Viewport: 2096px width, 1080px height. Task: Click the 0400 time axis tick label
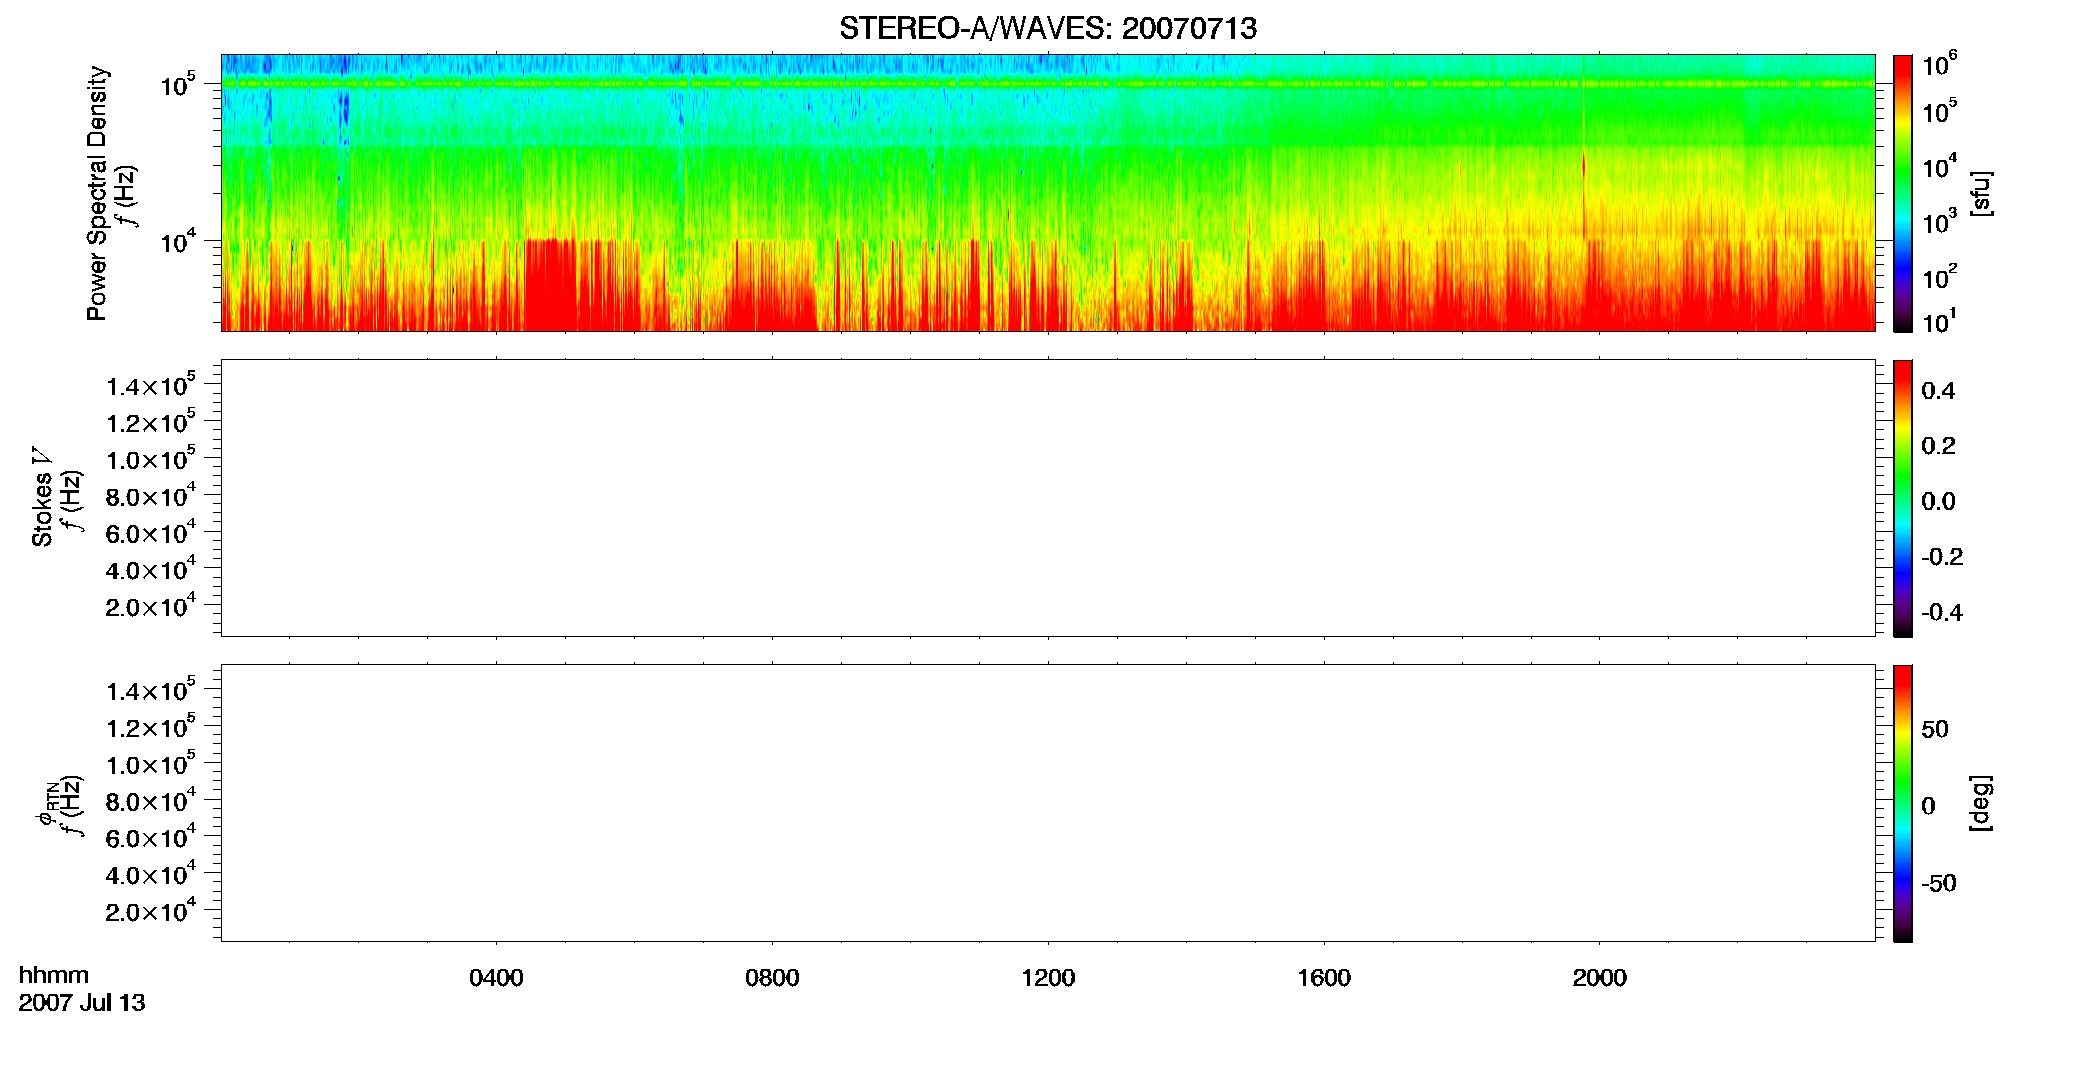[496, 978]
